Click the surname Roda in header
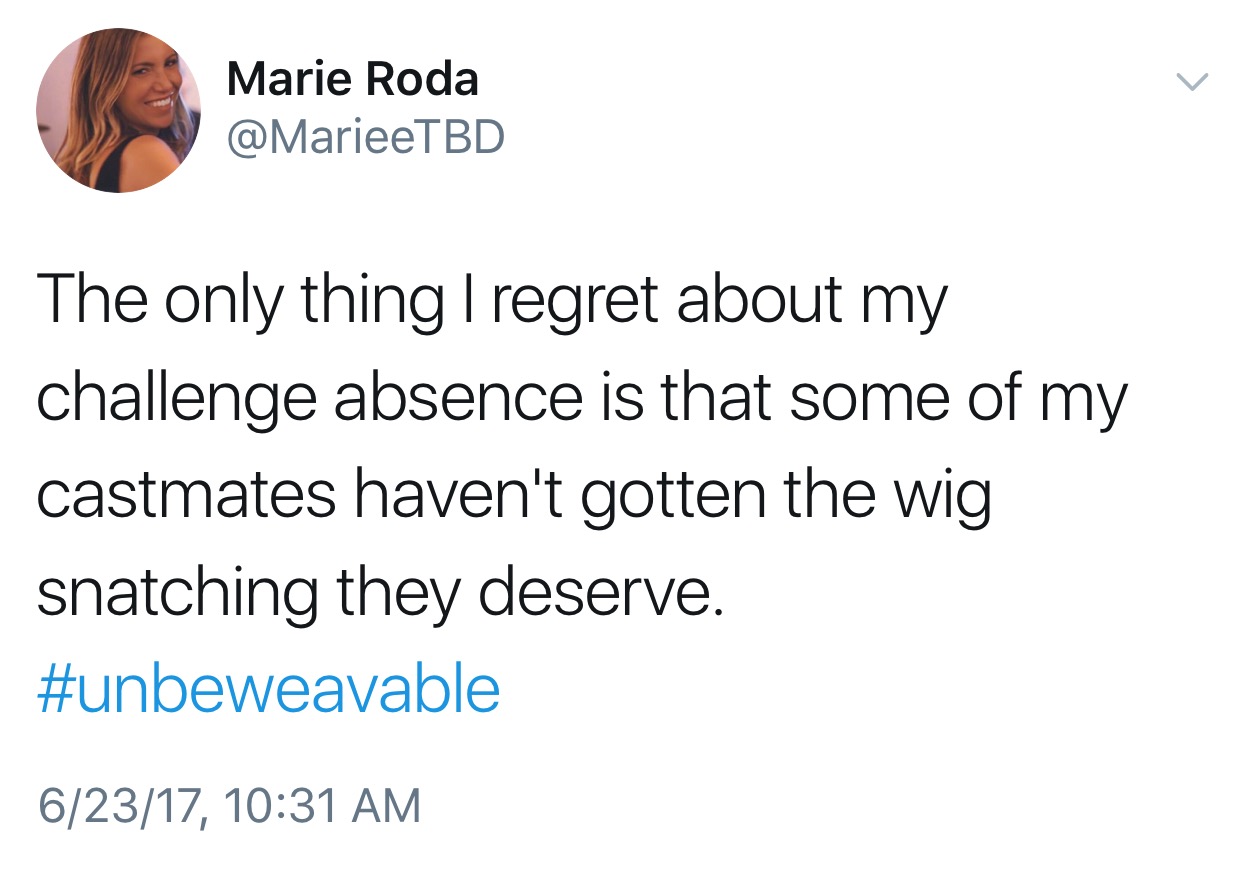Screen dimensions: 1242x874 coord(418,79)
